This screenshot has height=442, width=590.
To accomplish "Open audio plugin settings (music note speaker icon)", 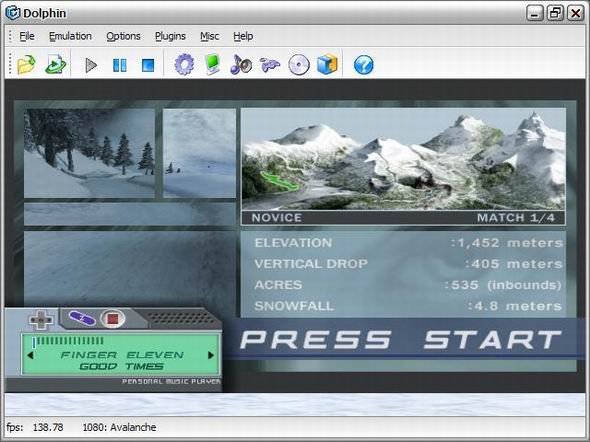I will (x=241, y=65).
